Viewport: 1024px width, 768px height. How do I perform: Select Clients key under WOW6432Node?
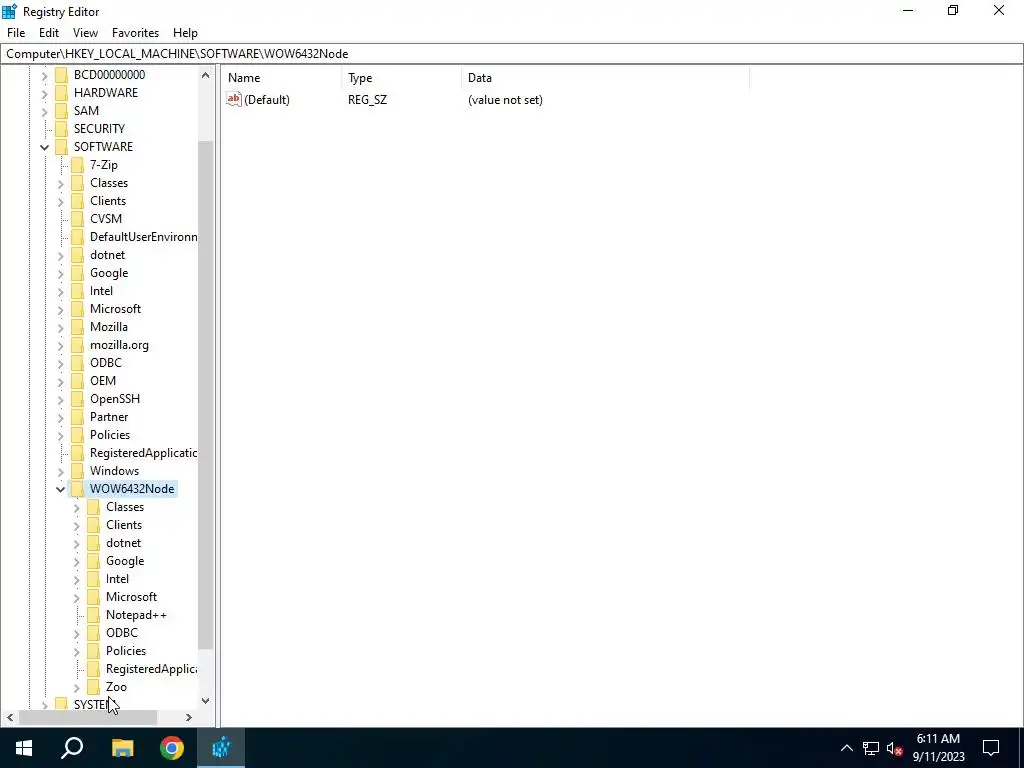(124, 525)
